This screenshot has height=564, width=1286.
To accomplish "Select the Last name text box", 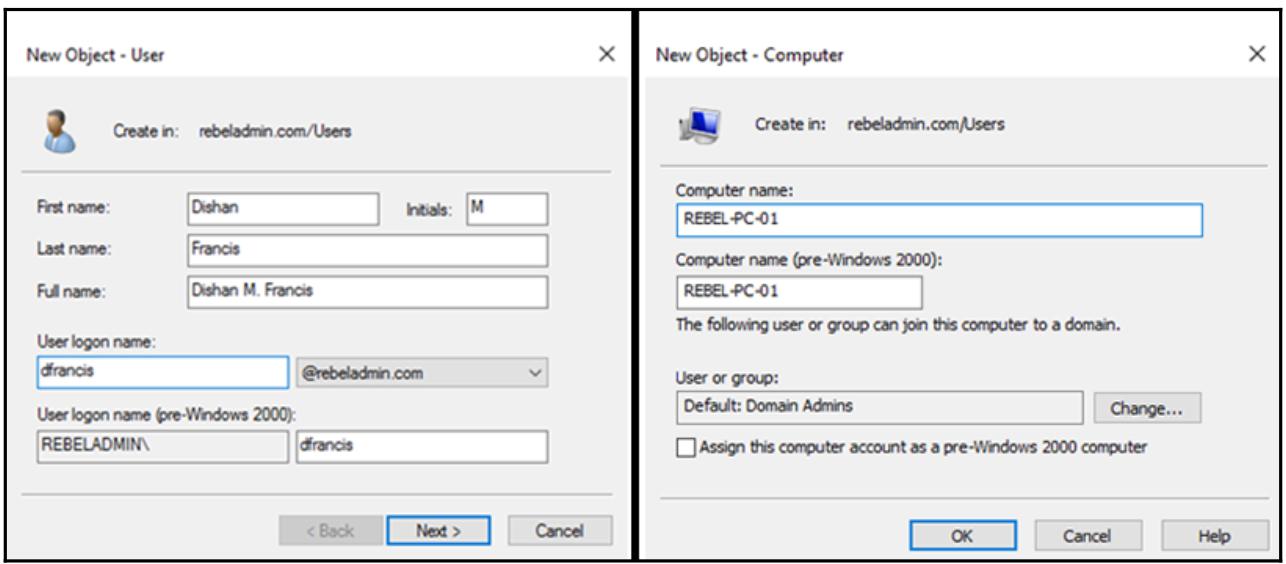I will click(366, 251).
